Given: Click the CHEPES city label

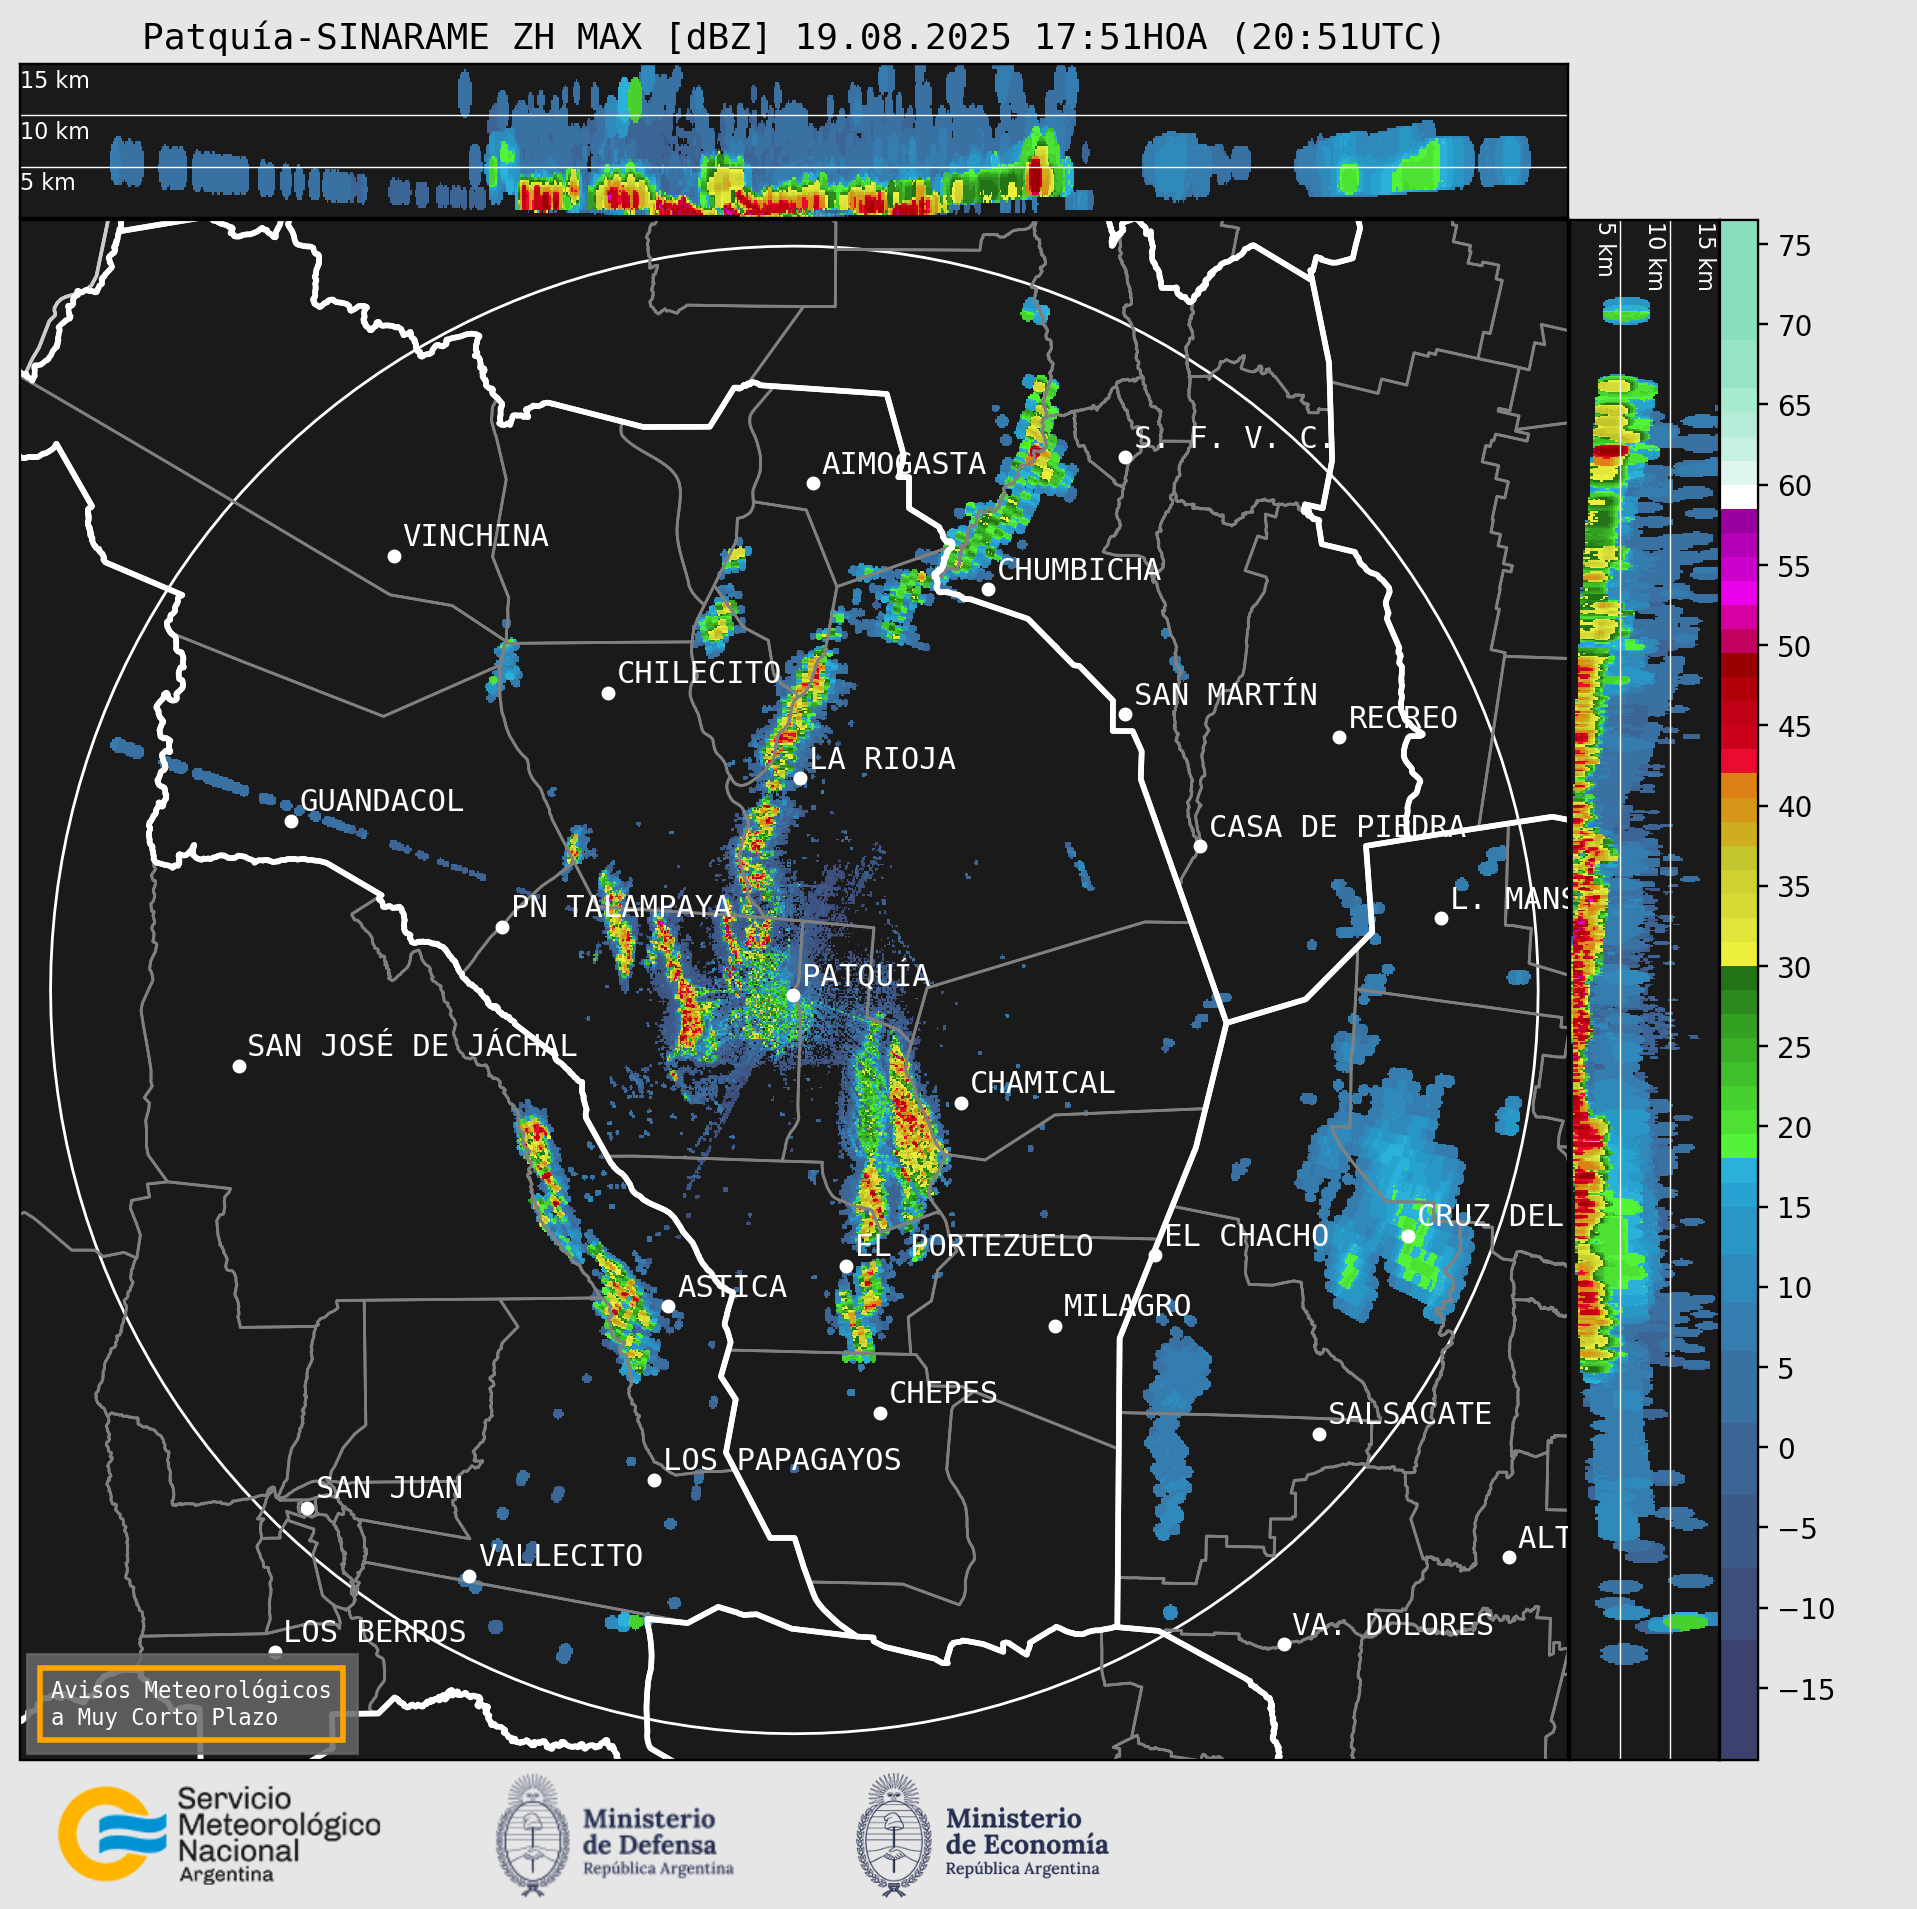Looking at the screenshot, I should pyautogui.click(x=943, y=1393).
